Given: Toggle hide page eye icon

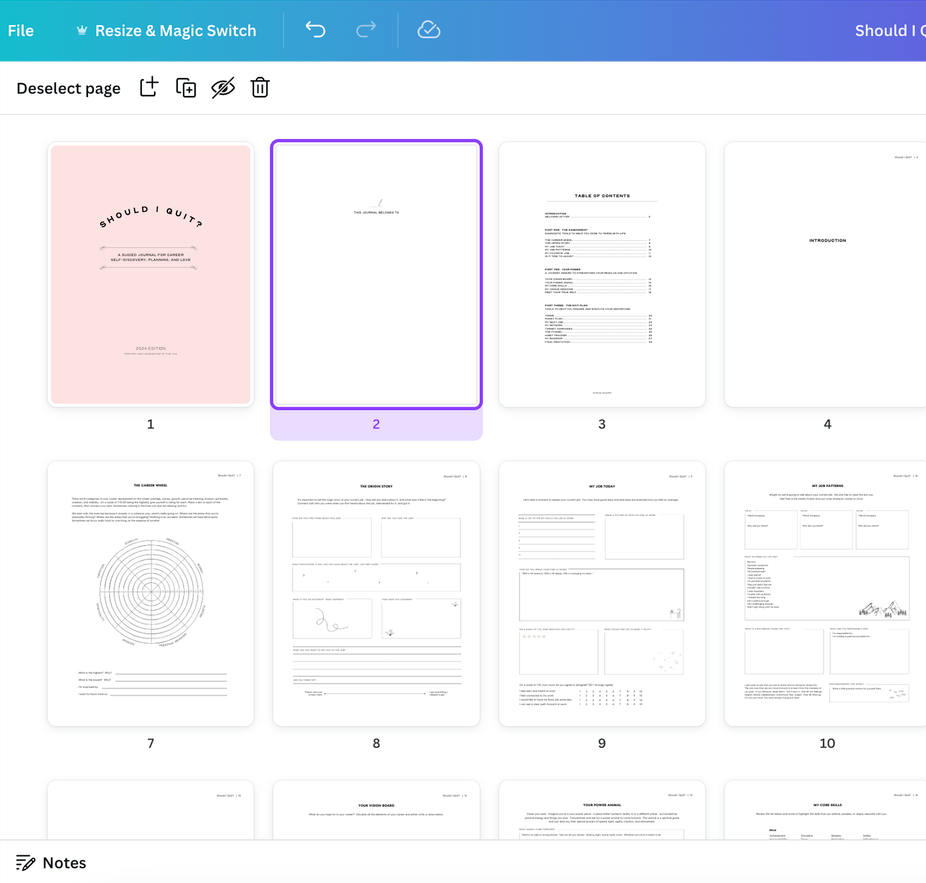Looking at the screenshot, I should [x=223, y=88].
